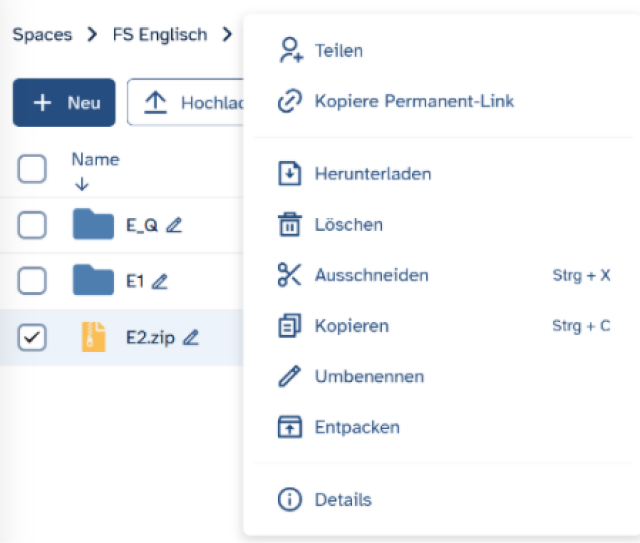
Task: Click the copy icon beside Kopieren
Action: (289, 326)
